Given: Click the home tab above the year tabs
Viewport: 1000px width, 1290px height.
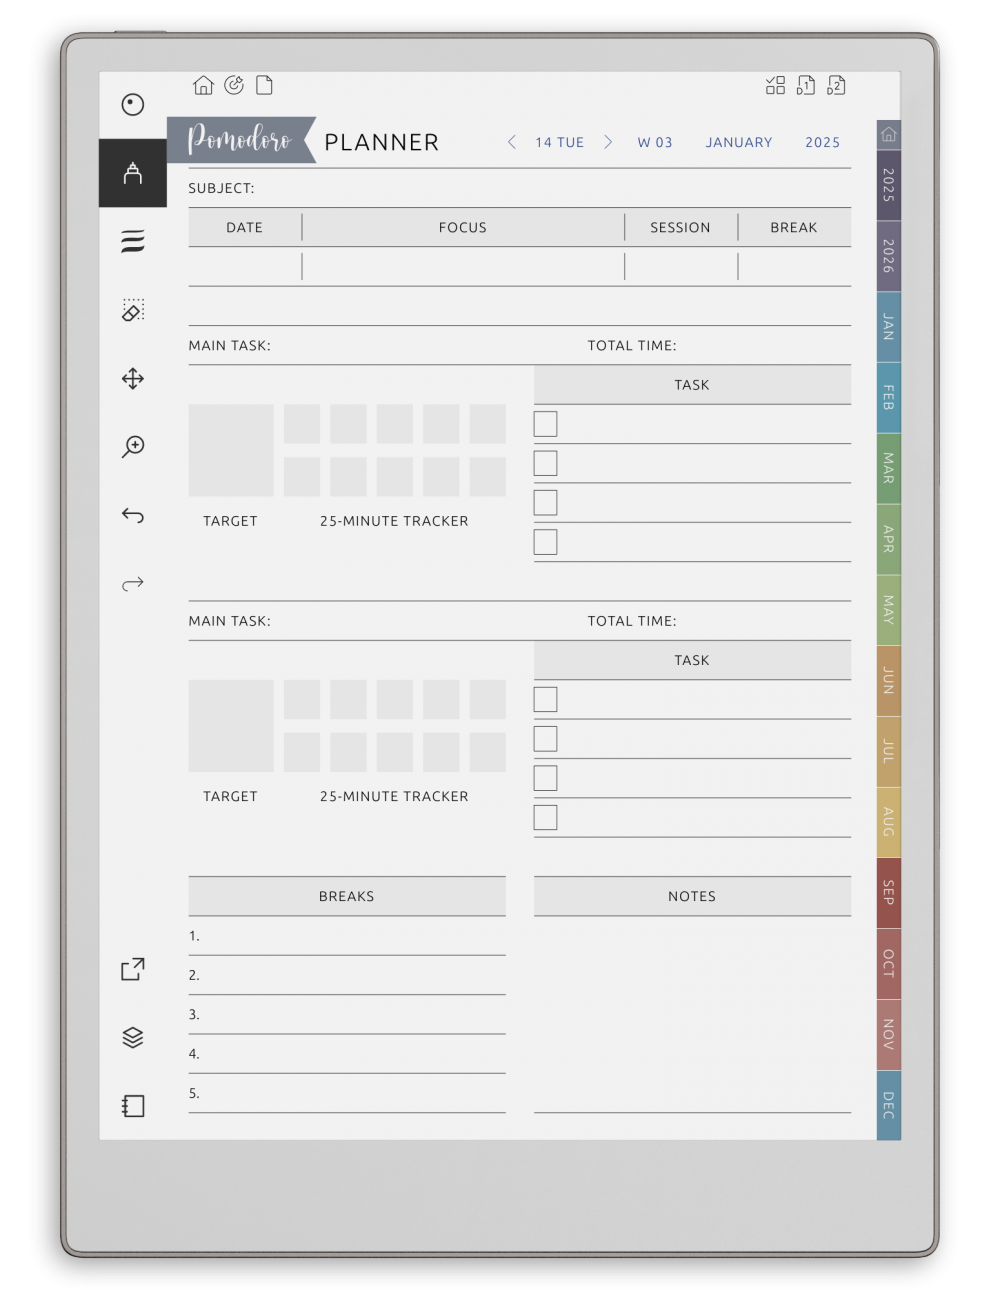Looking at the screenshot, I should click(888, 134).
